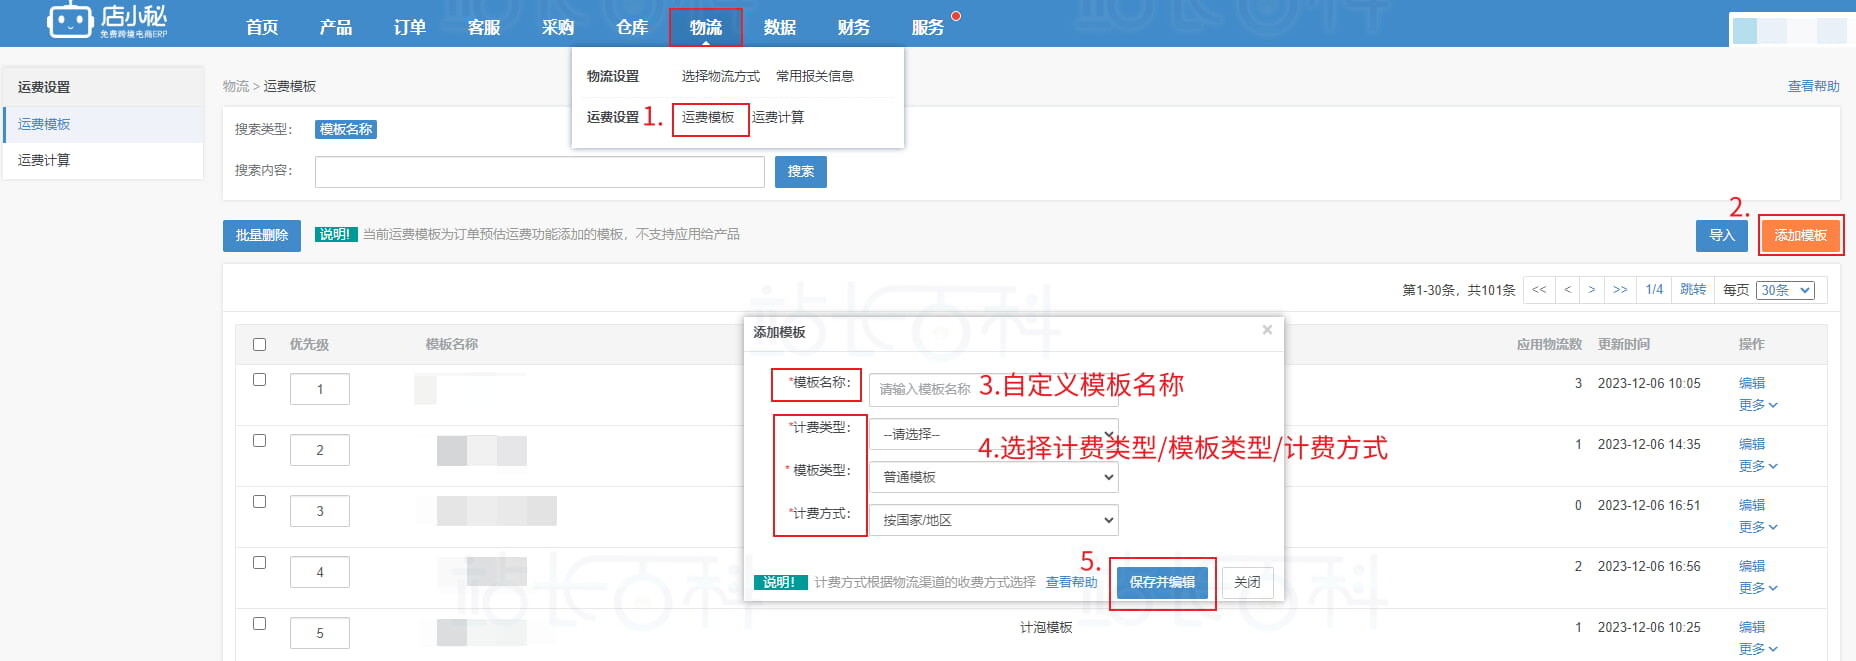Close the 添加模板 dialog with X icon
This screenshot has width=1856, height=661.
(x=1267, y=330)
